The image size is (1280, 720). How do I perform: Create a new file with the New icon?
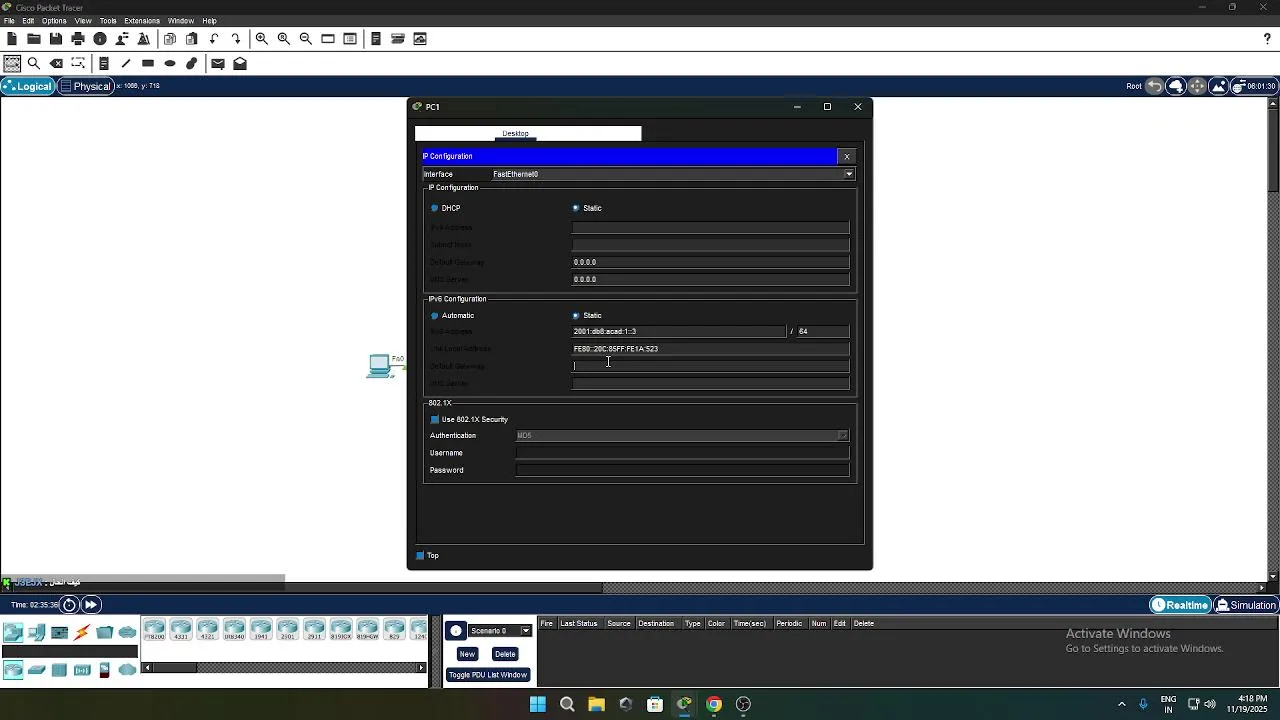coord(12,39)
